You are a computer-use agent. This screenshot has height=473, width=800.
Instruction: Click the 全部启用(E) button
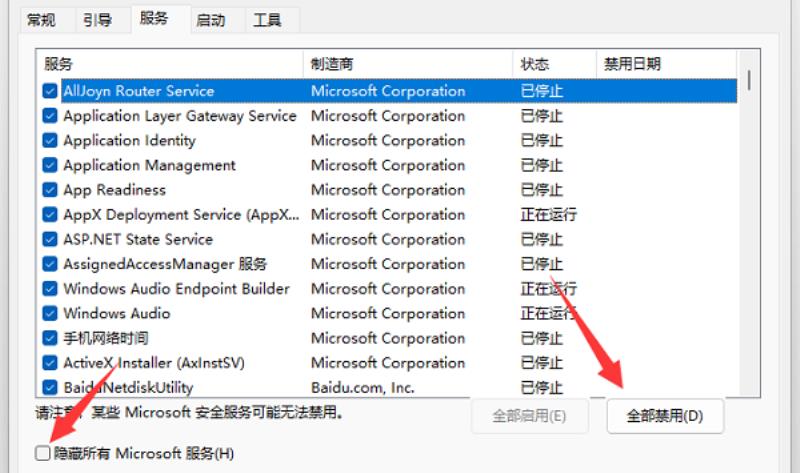click(530, 416)
